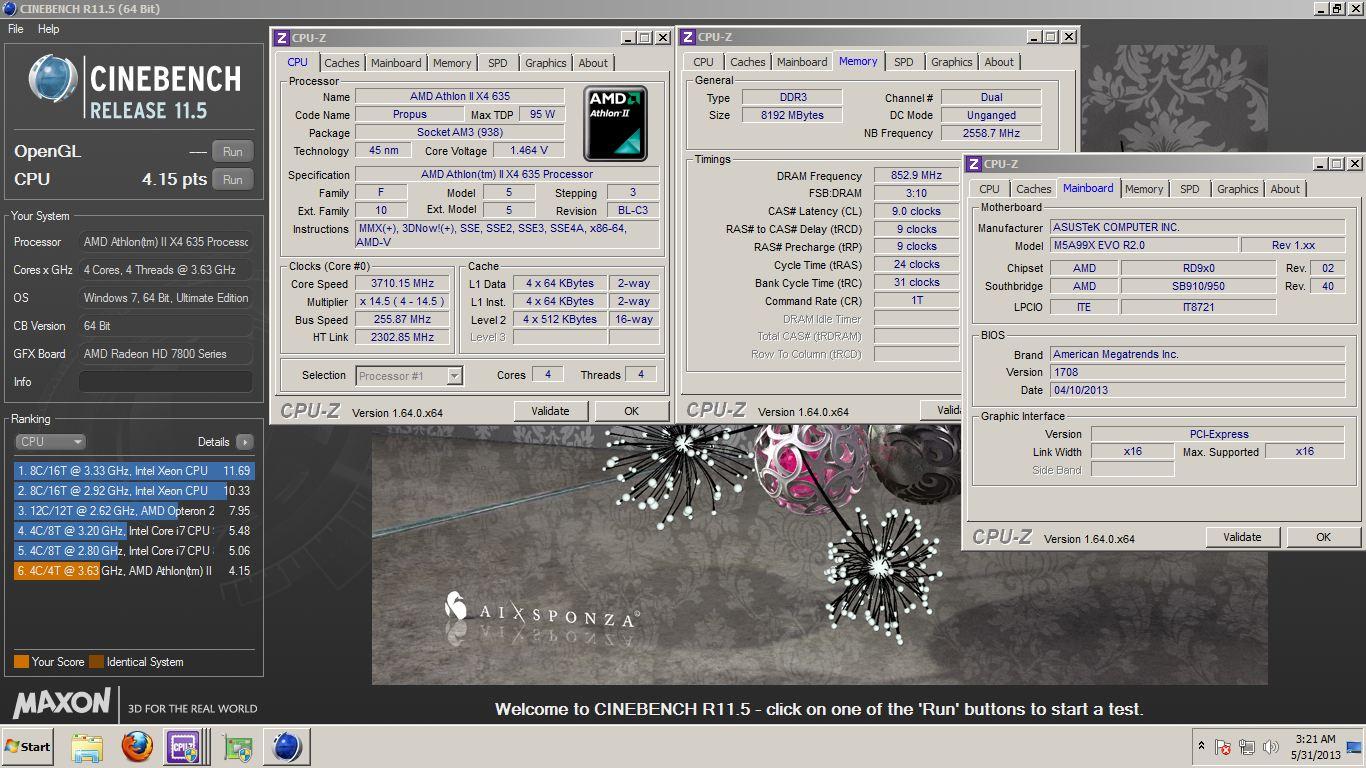Open Processor #1 selection dropdown
Viewport: 1366px width, 768px height.
pyautogui.click(x=409, y=376)
